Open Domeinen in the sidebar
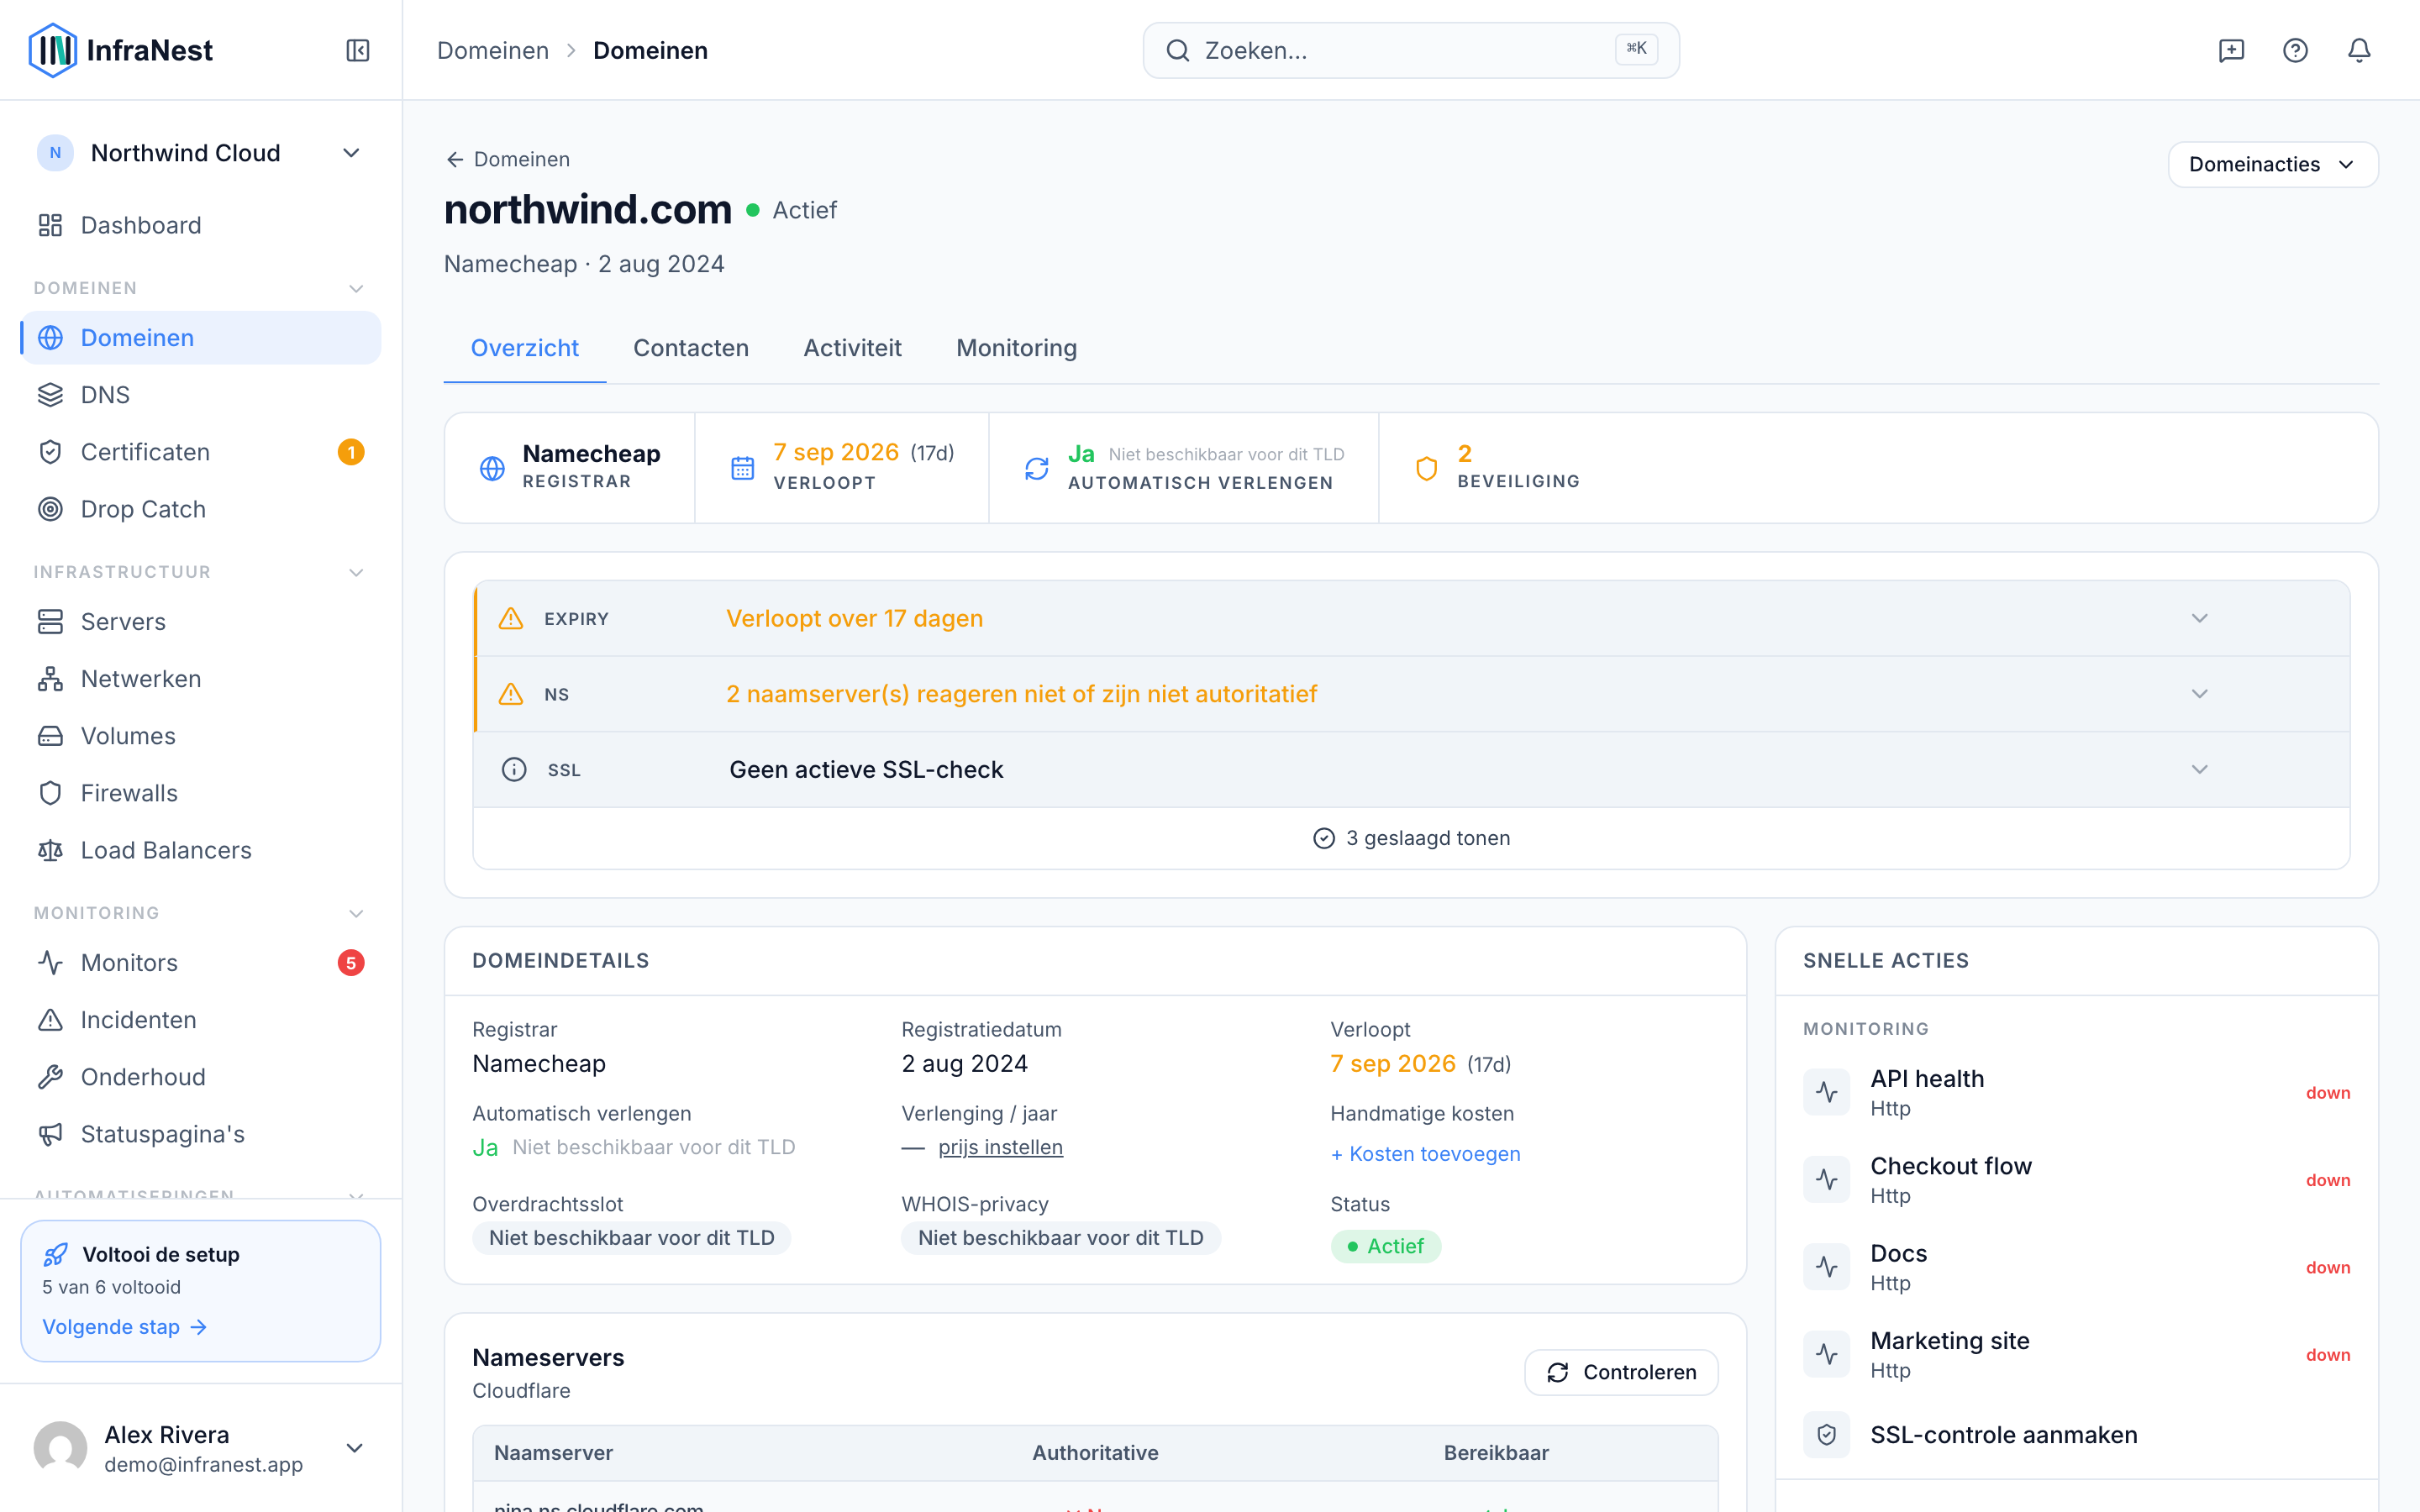The image size is (2420, 1512). tap(200, 338)
